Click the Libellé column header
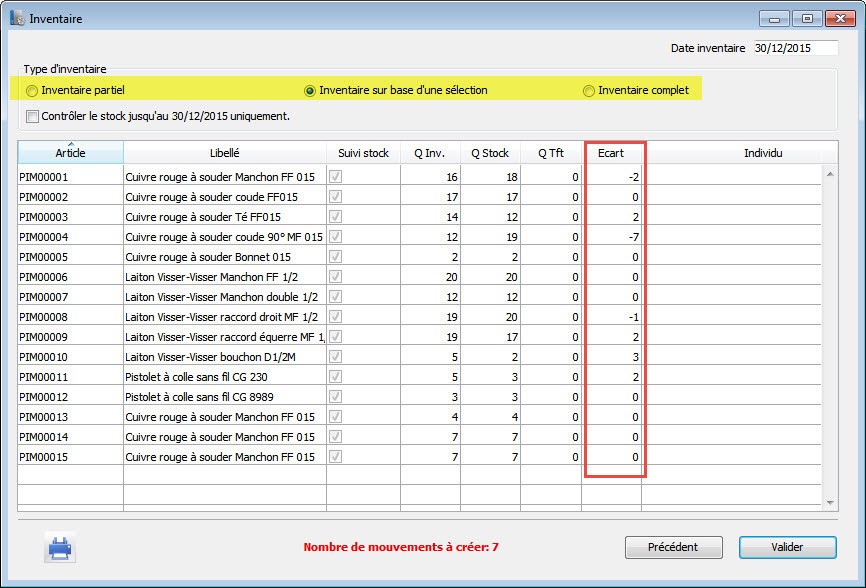 pyautogui.click(x=224, y=153)
